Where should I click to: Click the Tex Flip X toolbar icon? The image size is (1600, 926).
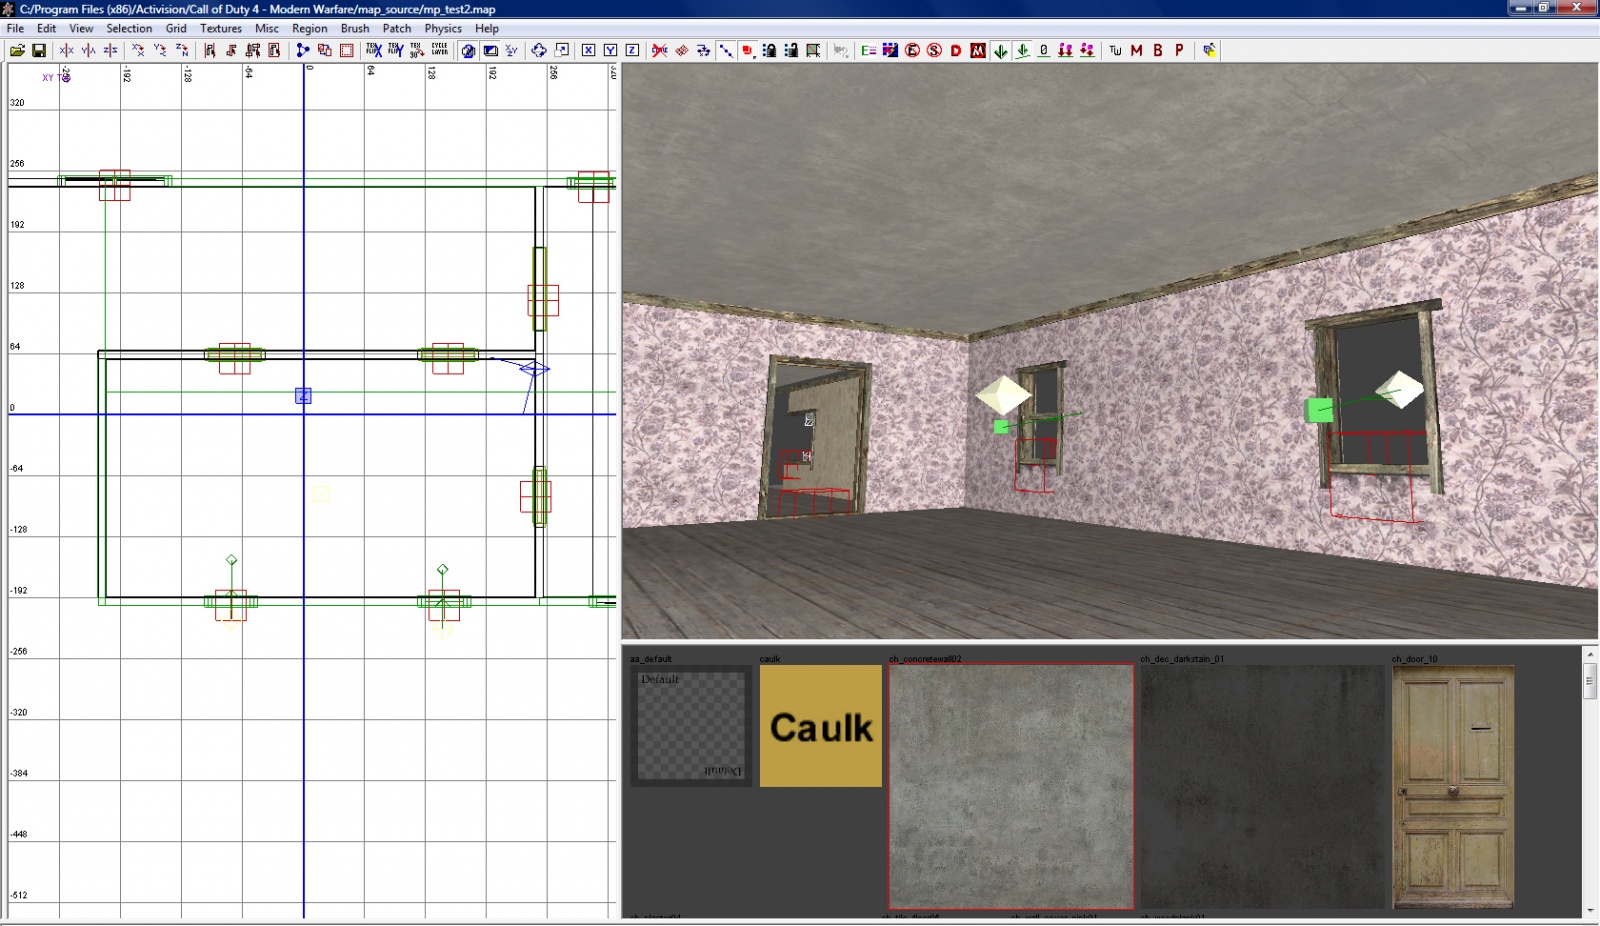(374, 50)
